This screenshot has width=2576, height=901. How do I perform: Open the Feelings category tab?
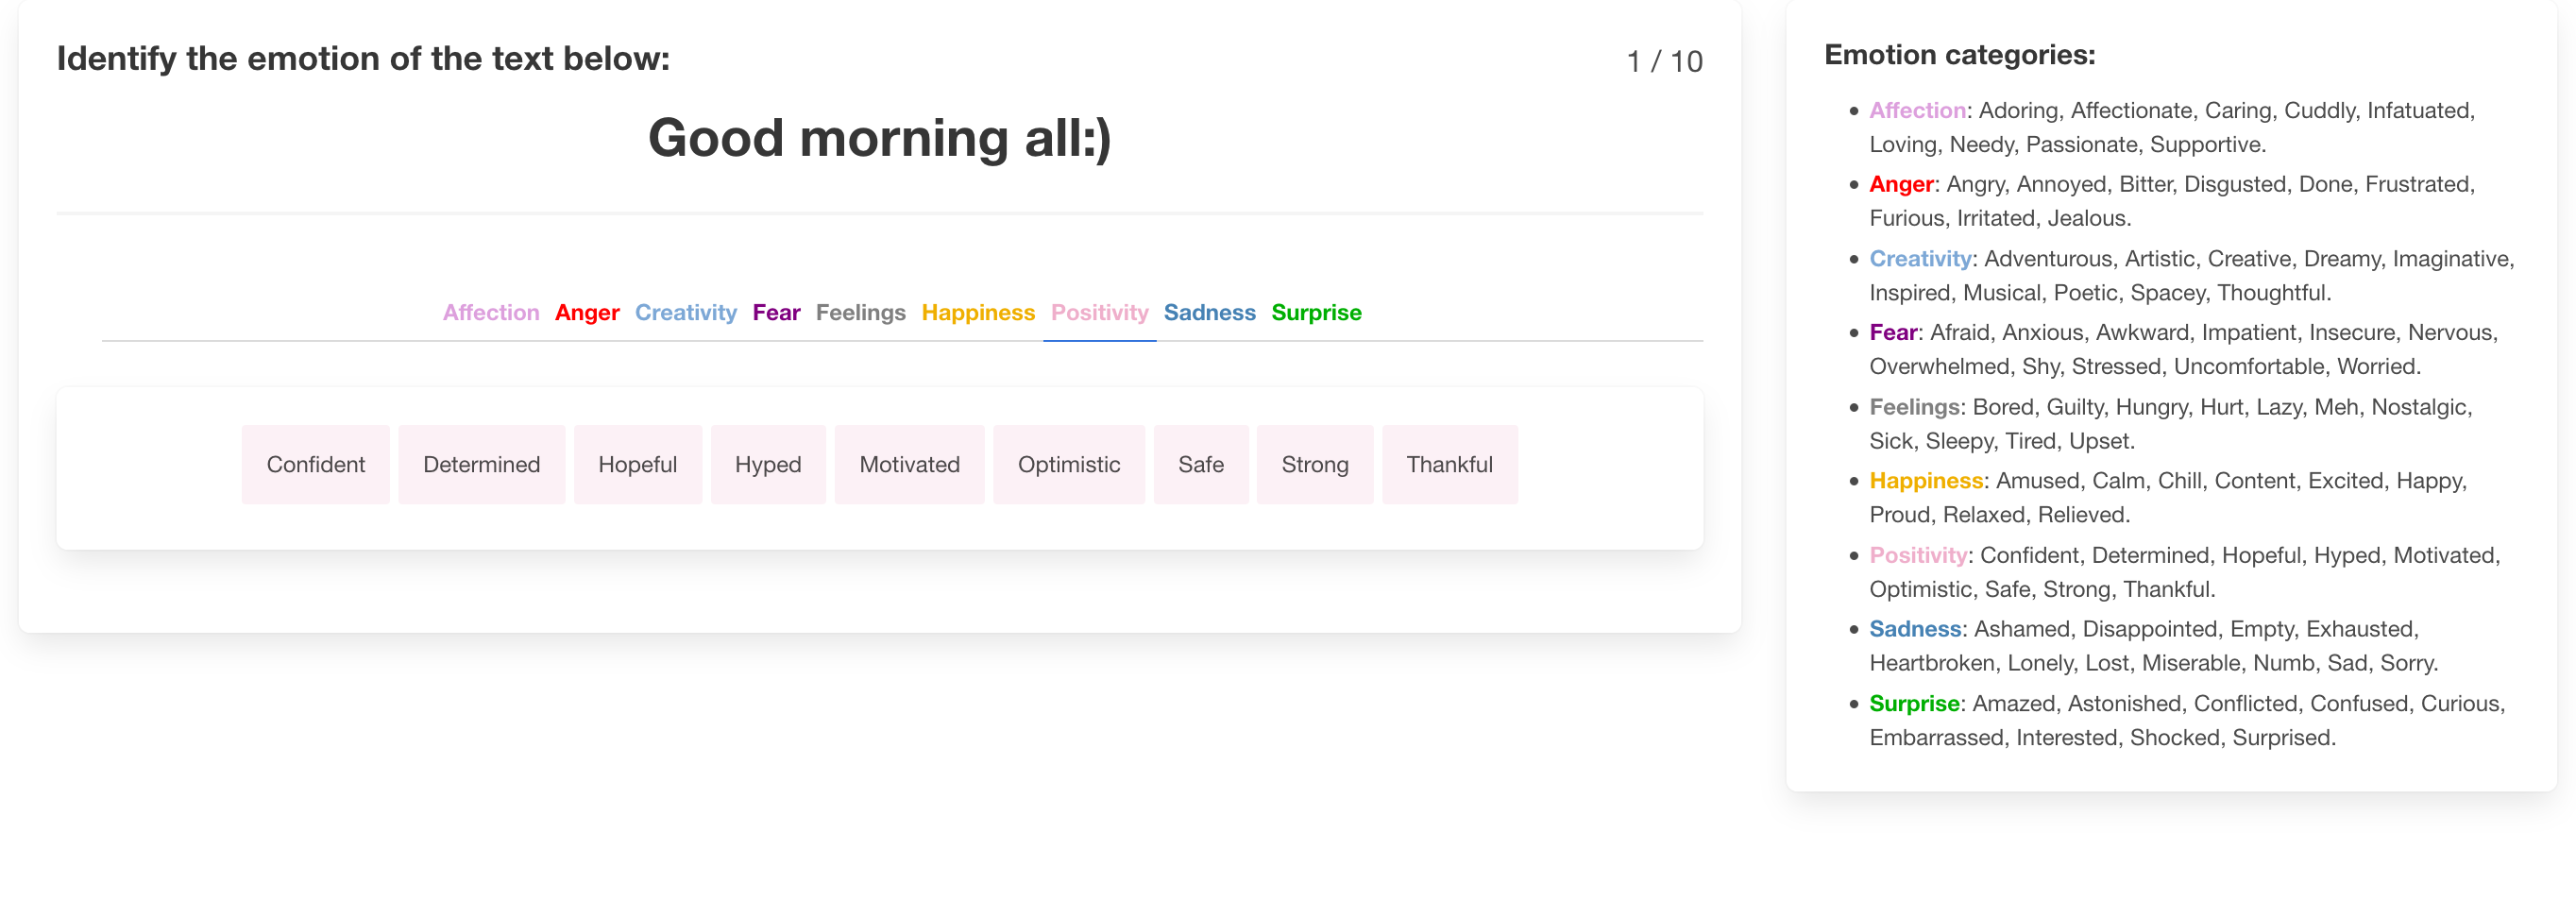point(860,313)
